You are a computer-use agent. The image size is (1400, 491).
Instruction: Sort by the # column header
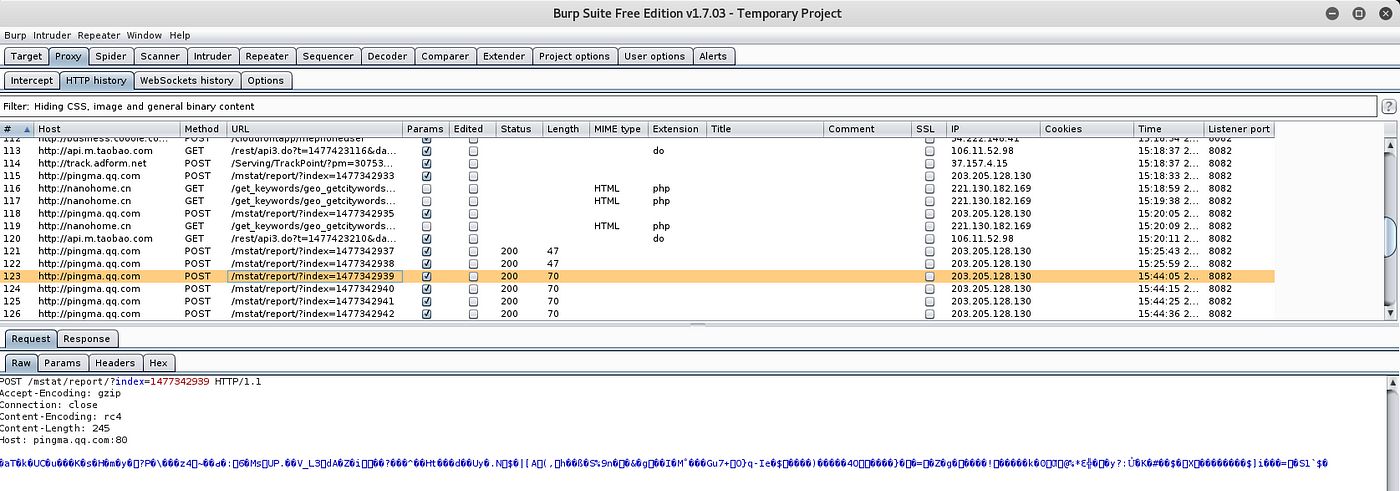click(x=17, y=129)
